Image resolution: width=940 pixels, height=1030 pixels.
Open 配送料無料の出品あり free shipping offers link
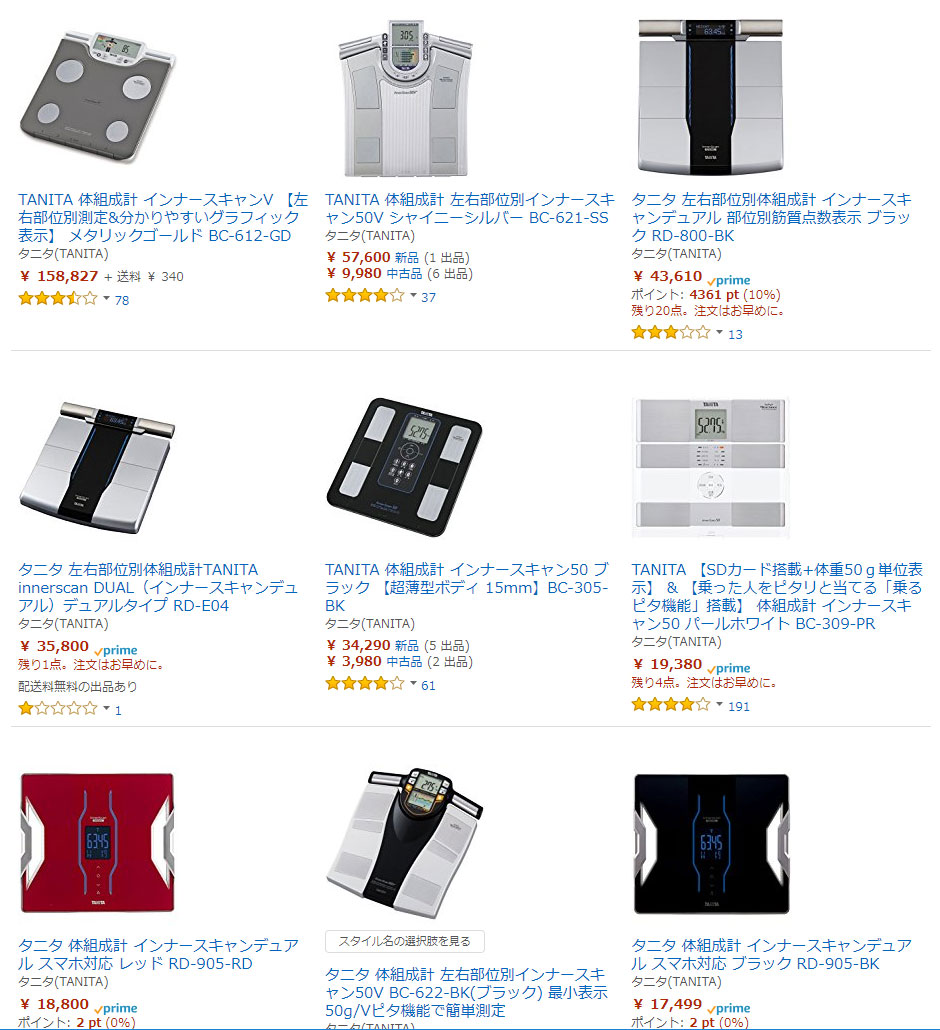[x=78, y=686]
